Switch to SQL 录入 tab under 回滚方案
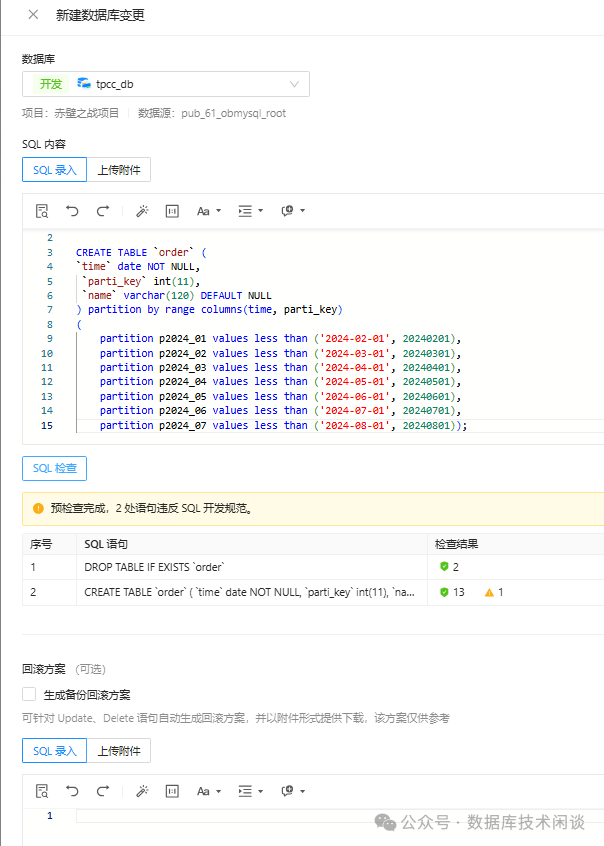 (55, 751)
